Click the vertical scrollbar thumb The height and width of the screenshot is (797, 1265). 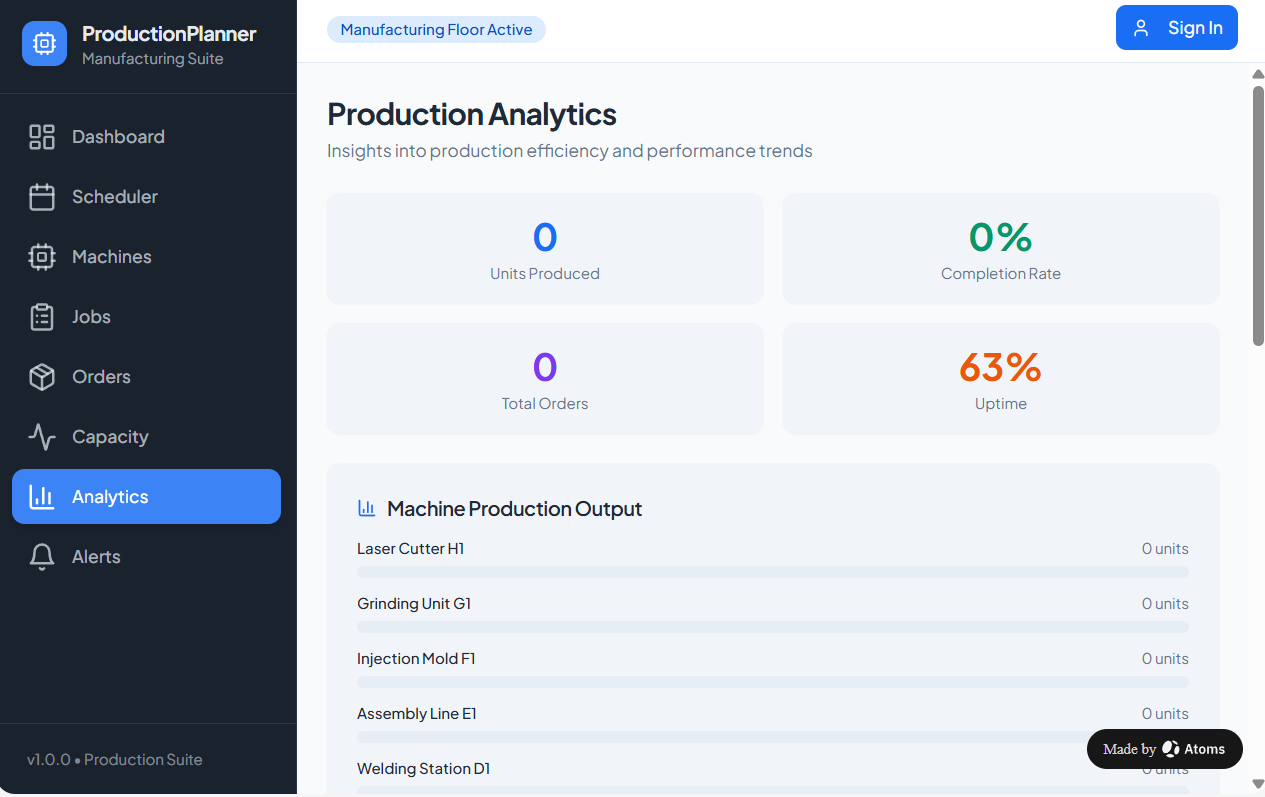(x=1258, y=216)
